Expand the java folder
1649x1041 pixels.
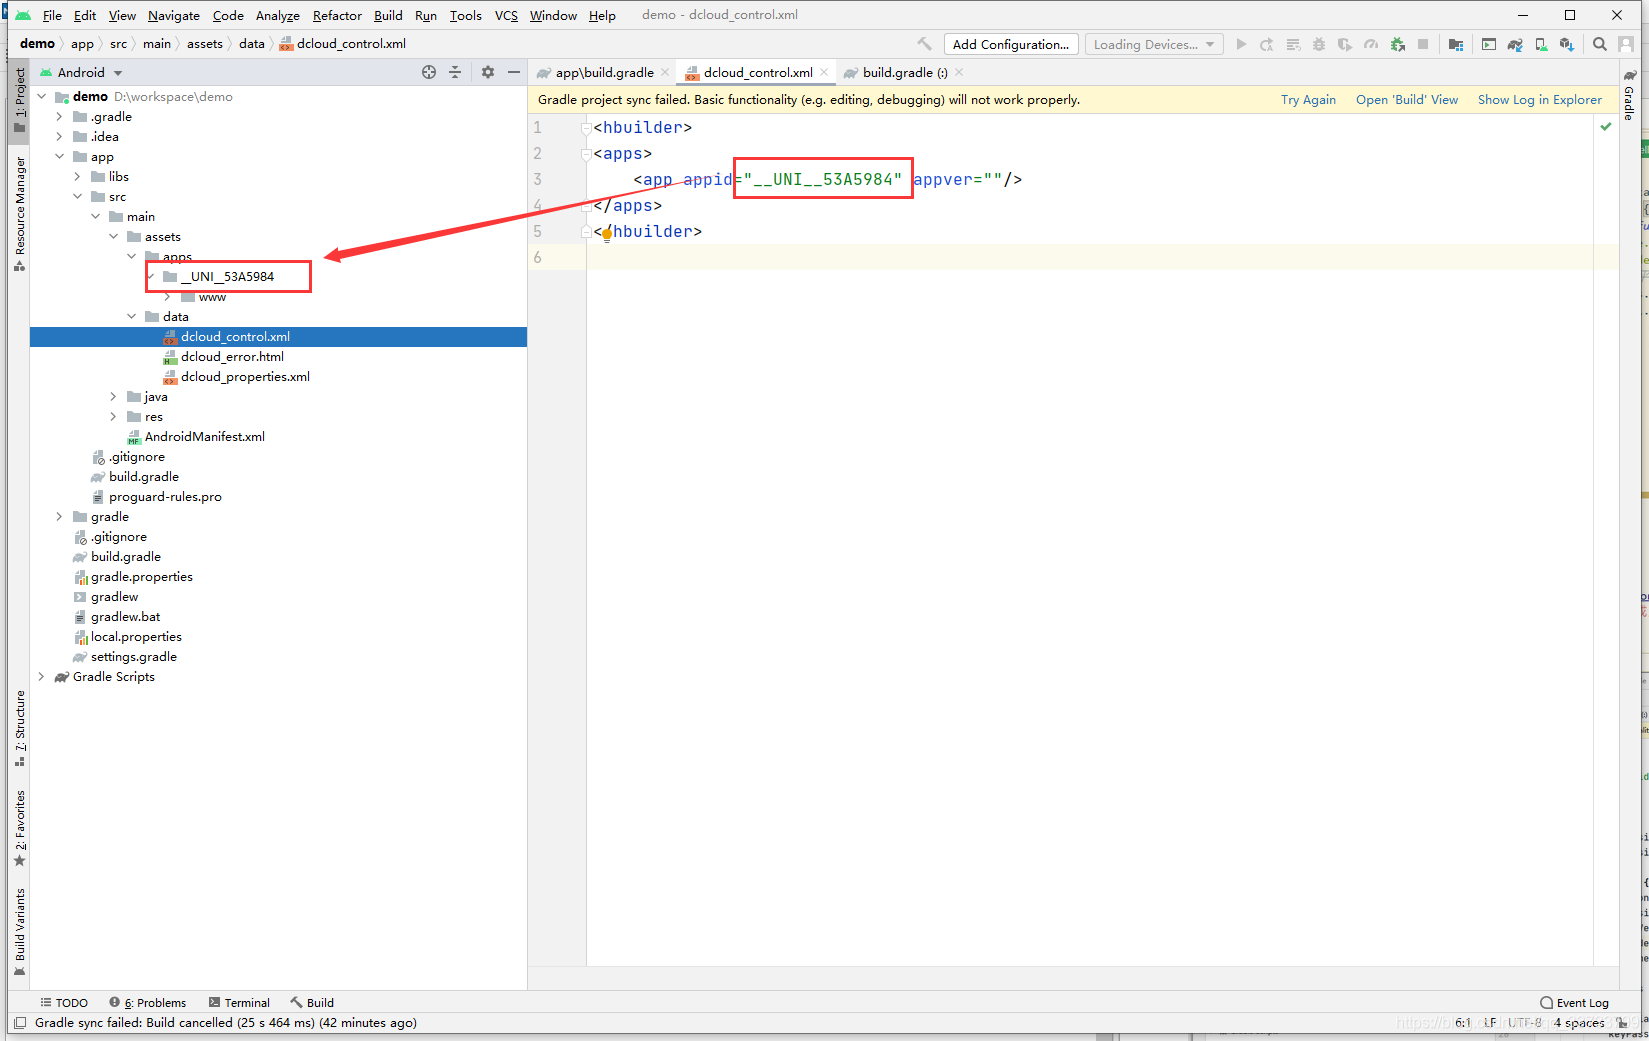point(113,397)
